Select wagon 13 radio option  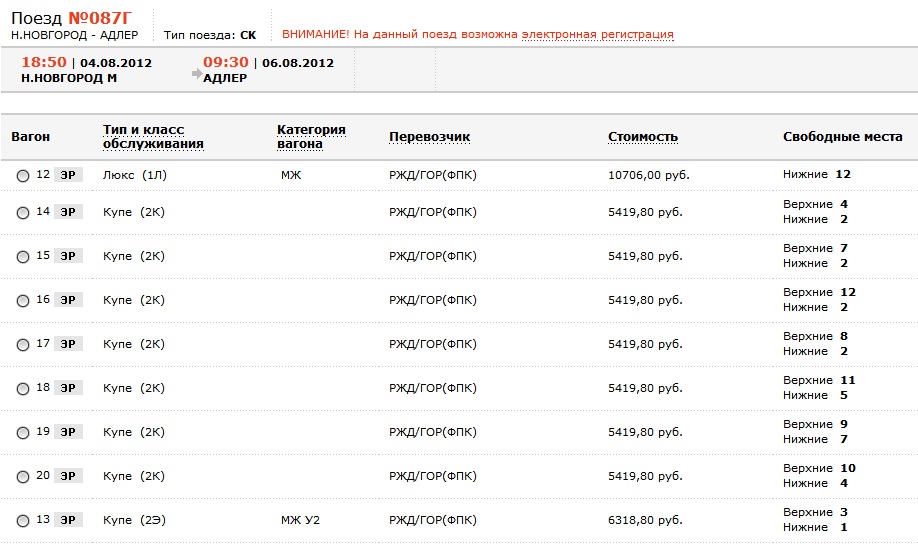23,521
